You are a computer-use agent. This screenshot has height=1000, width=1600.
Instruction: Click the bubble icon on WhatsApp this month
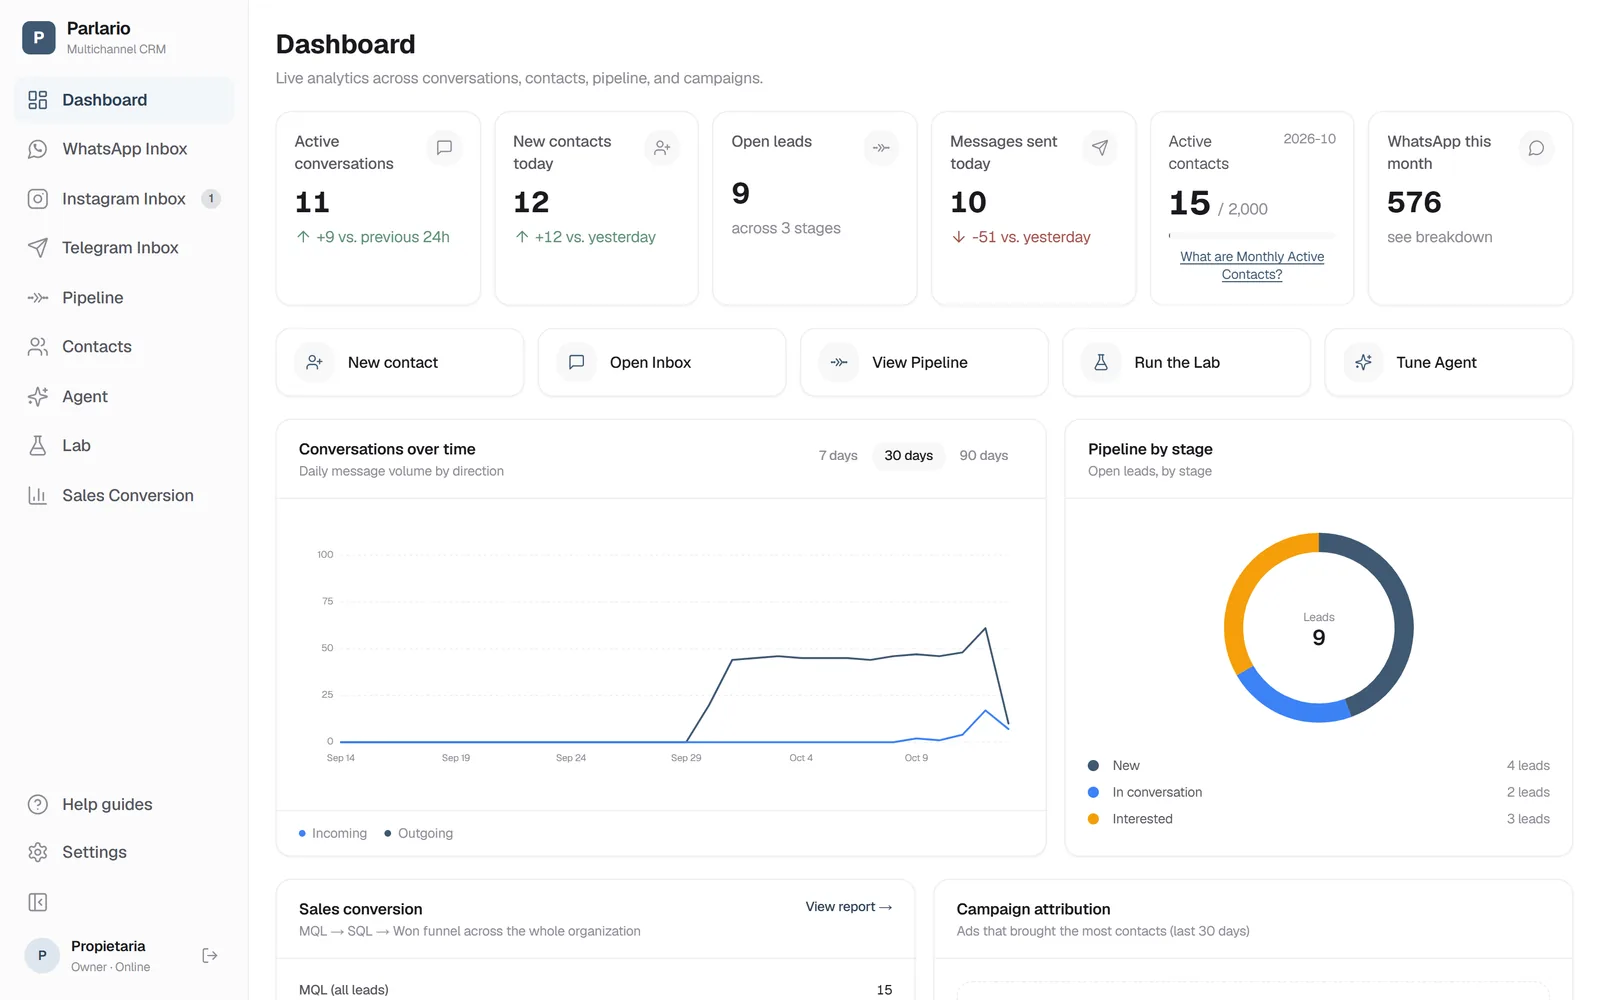pyautogui.click(x=1537, y=148)
